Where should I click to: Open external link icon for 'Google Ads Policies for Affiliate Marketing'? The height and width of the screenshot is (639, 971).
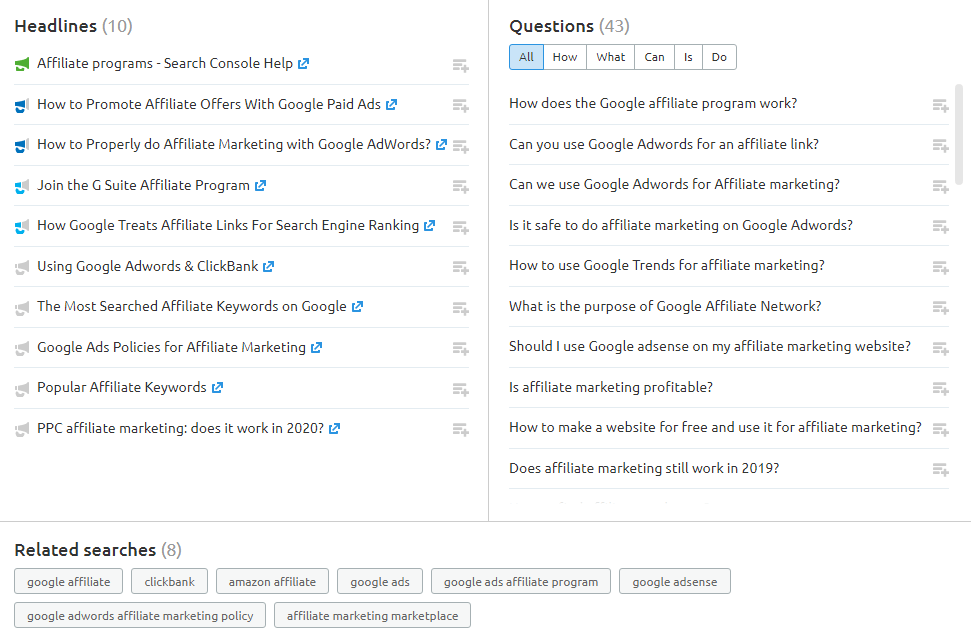pos(316,348)
